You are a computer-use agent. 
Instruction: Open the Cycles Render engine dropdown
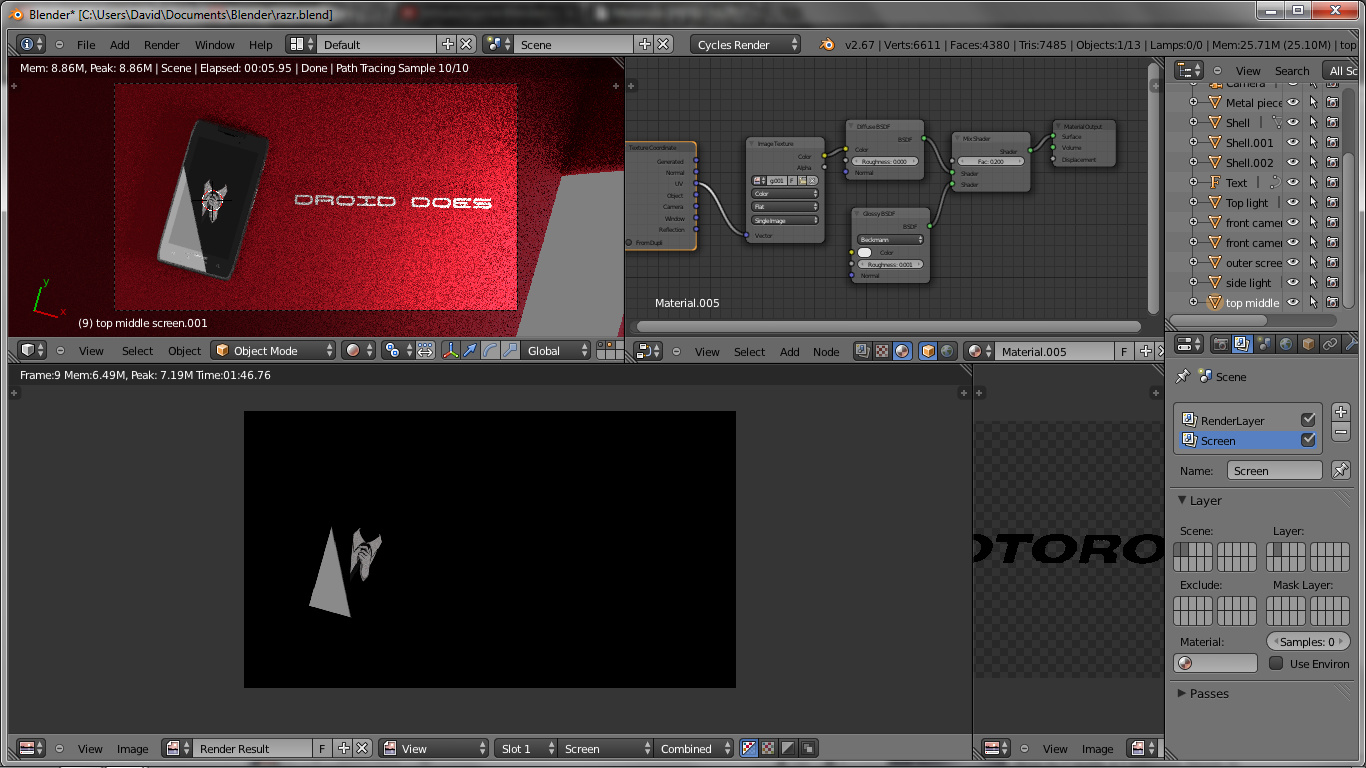pos(745,44)
